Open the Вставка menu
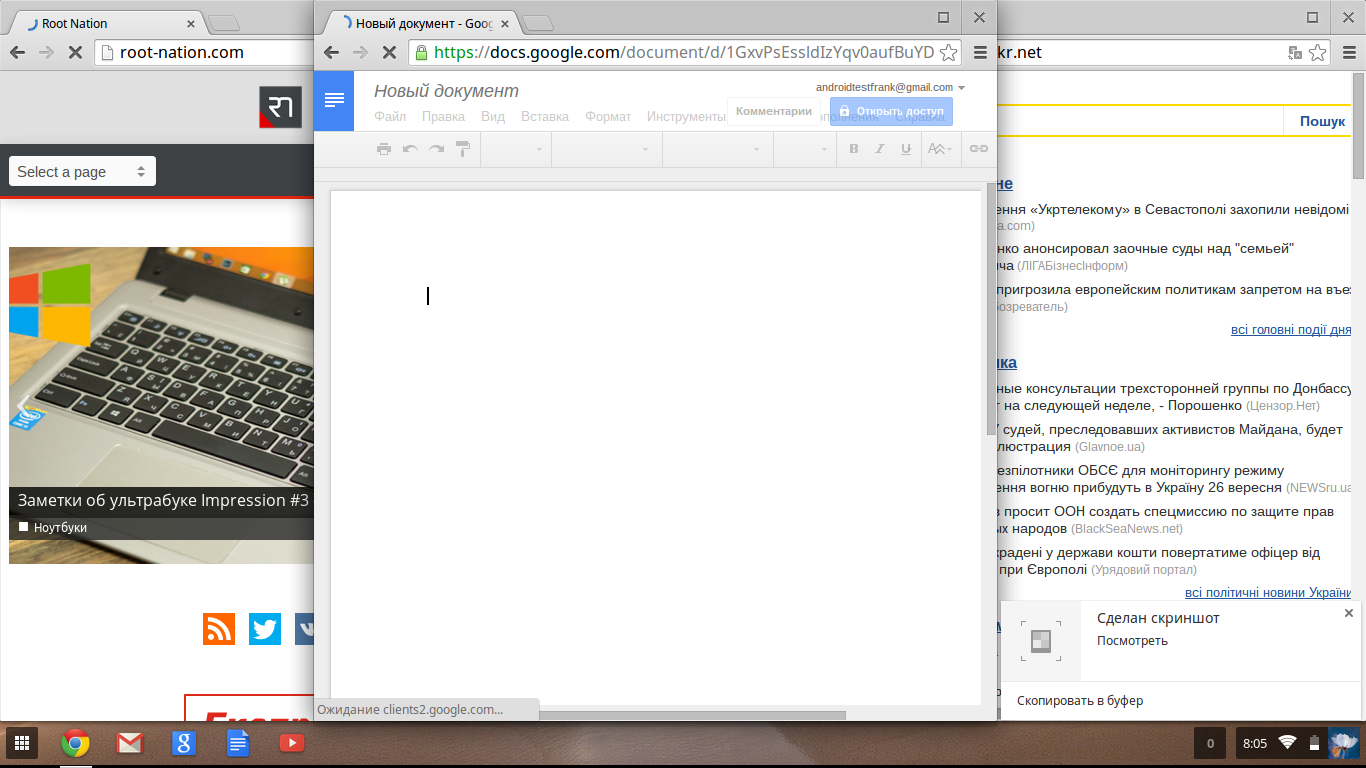 pyautogui.click(x=545, y=116)
